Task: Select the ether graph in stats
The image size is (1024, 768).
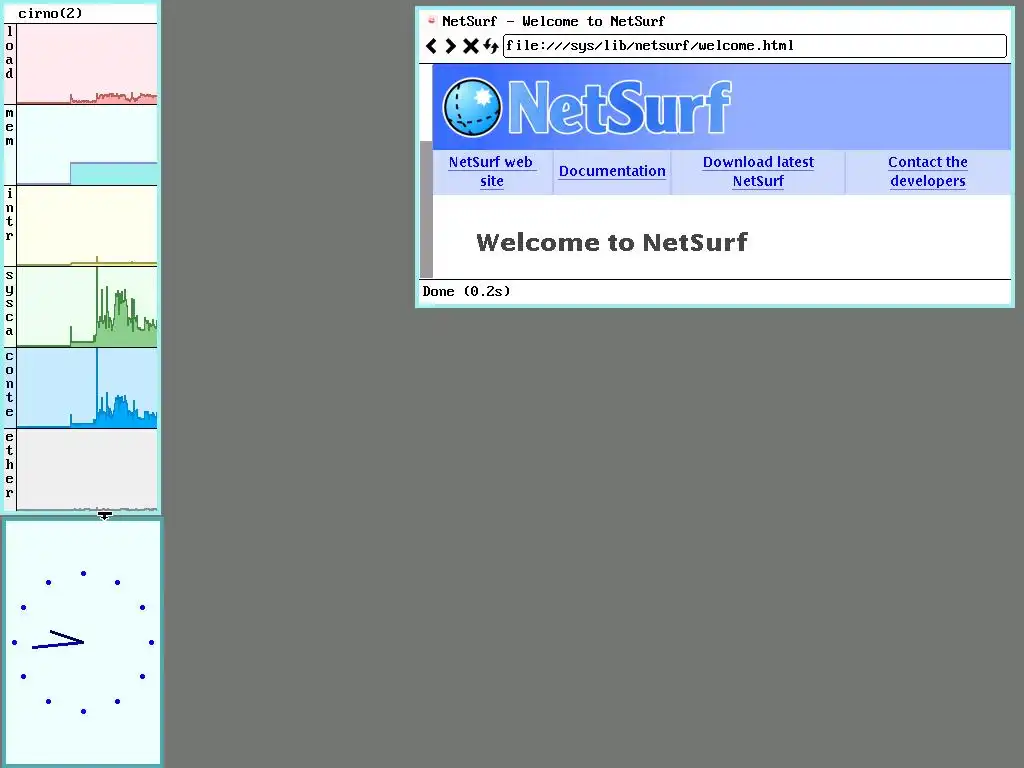Action: coord(87,469)
